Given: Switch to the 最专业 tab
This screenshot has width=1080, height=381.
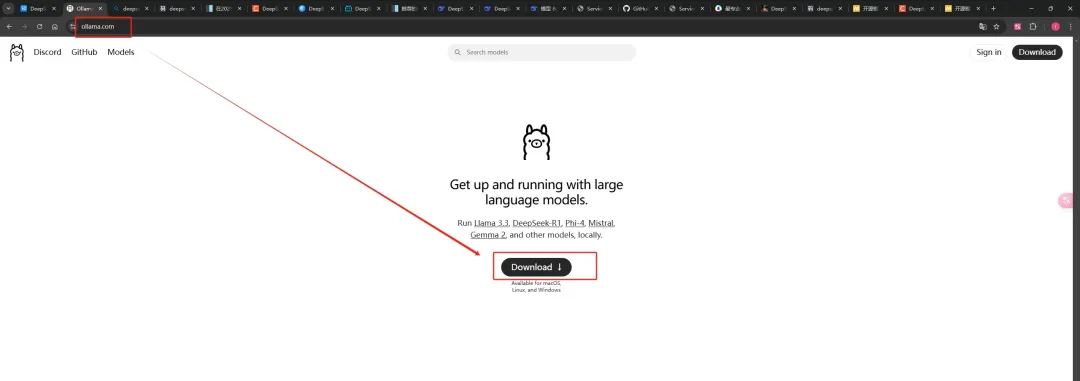Looking at the screenshot, I should (x=734, y=8).
